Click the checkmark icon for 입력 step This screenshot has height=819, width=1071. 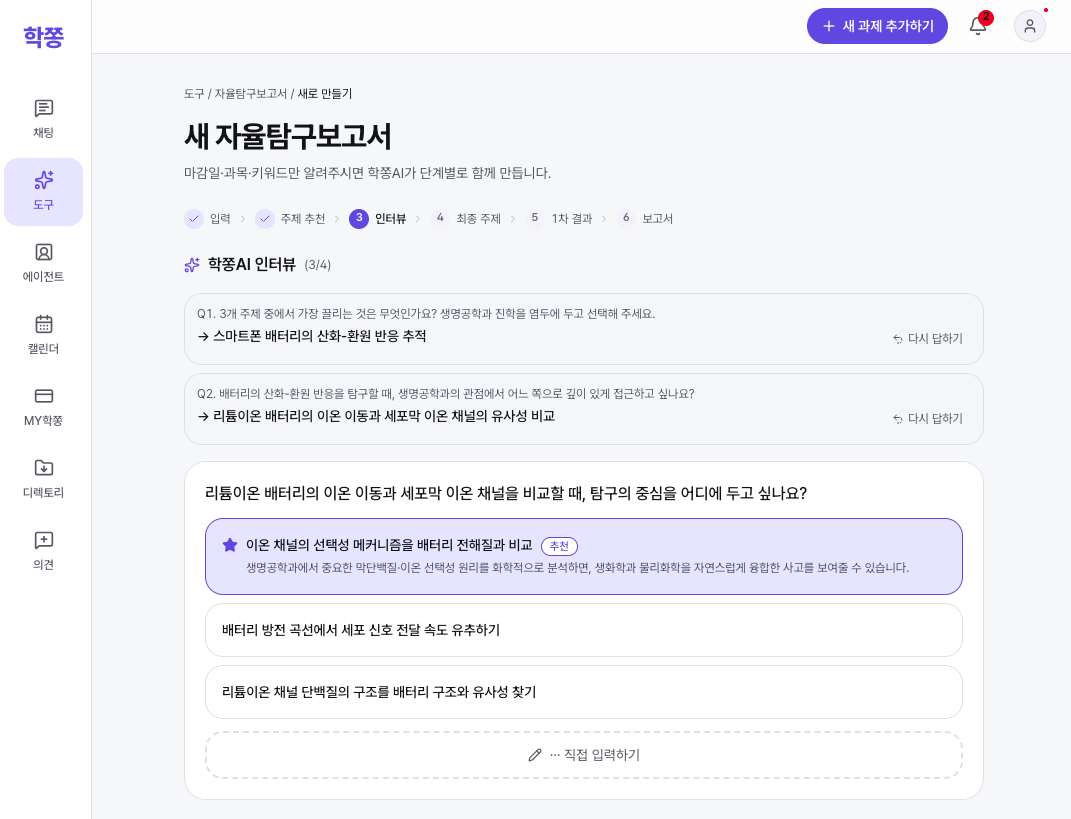pyautogui.click(x=194, y=219)
